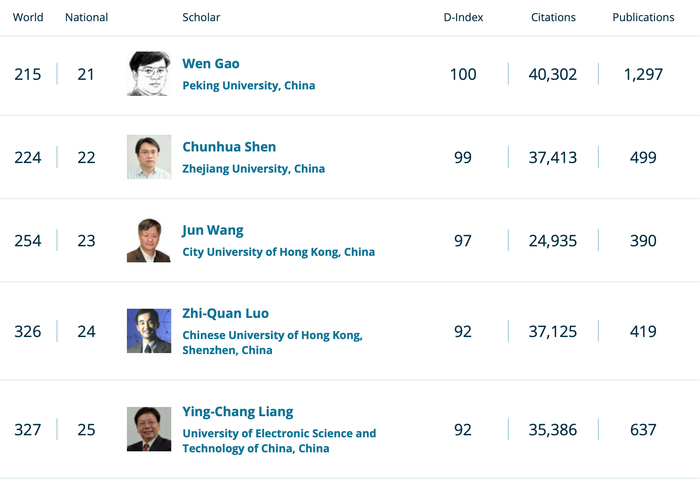Click the Zhejiang University, China affiliation
The height and width of the screenshot is (481, 700).
(x=253, y=169)
